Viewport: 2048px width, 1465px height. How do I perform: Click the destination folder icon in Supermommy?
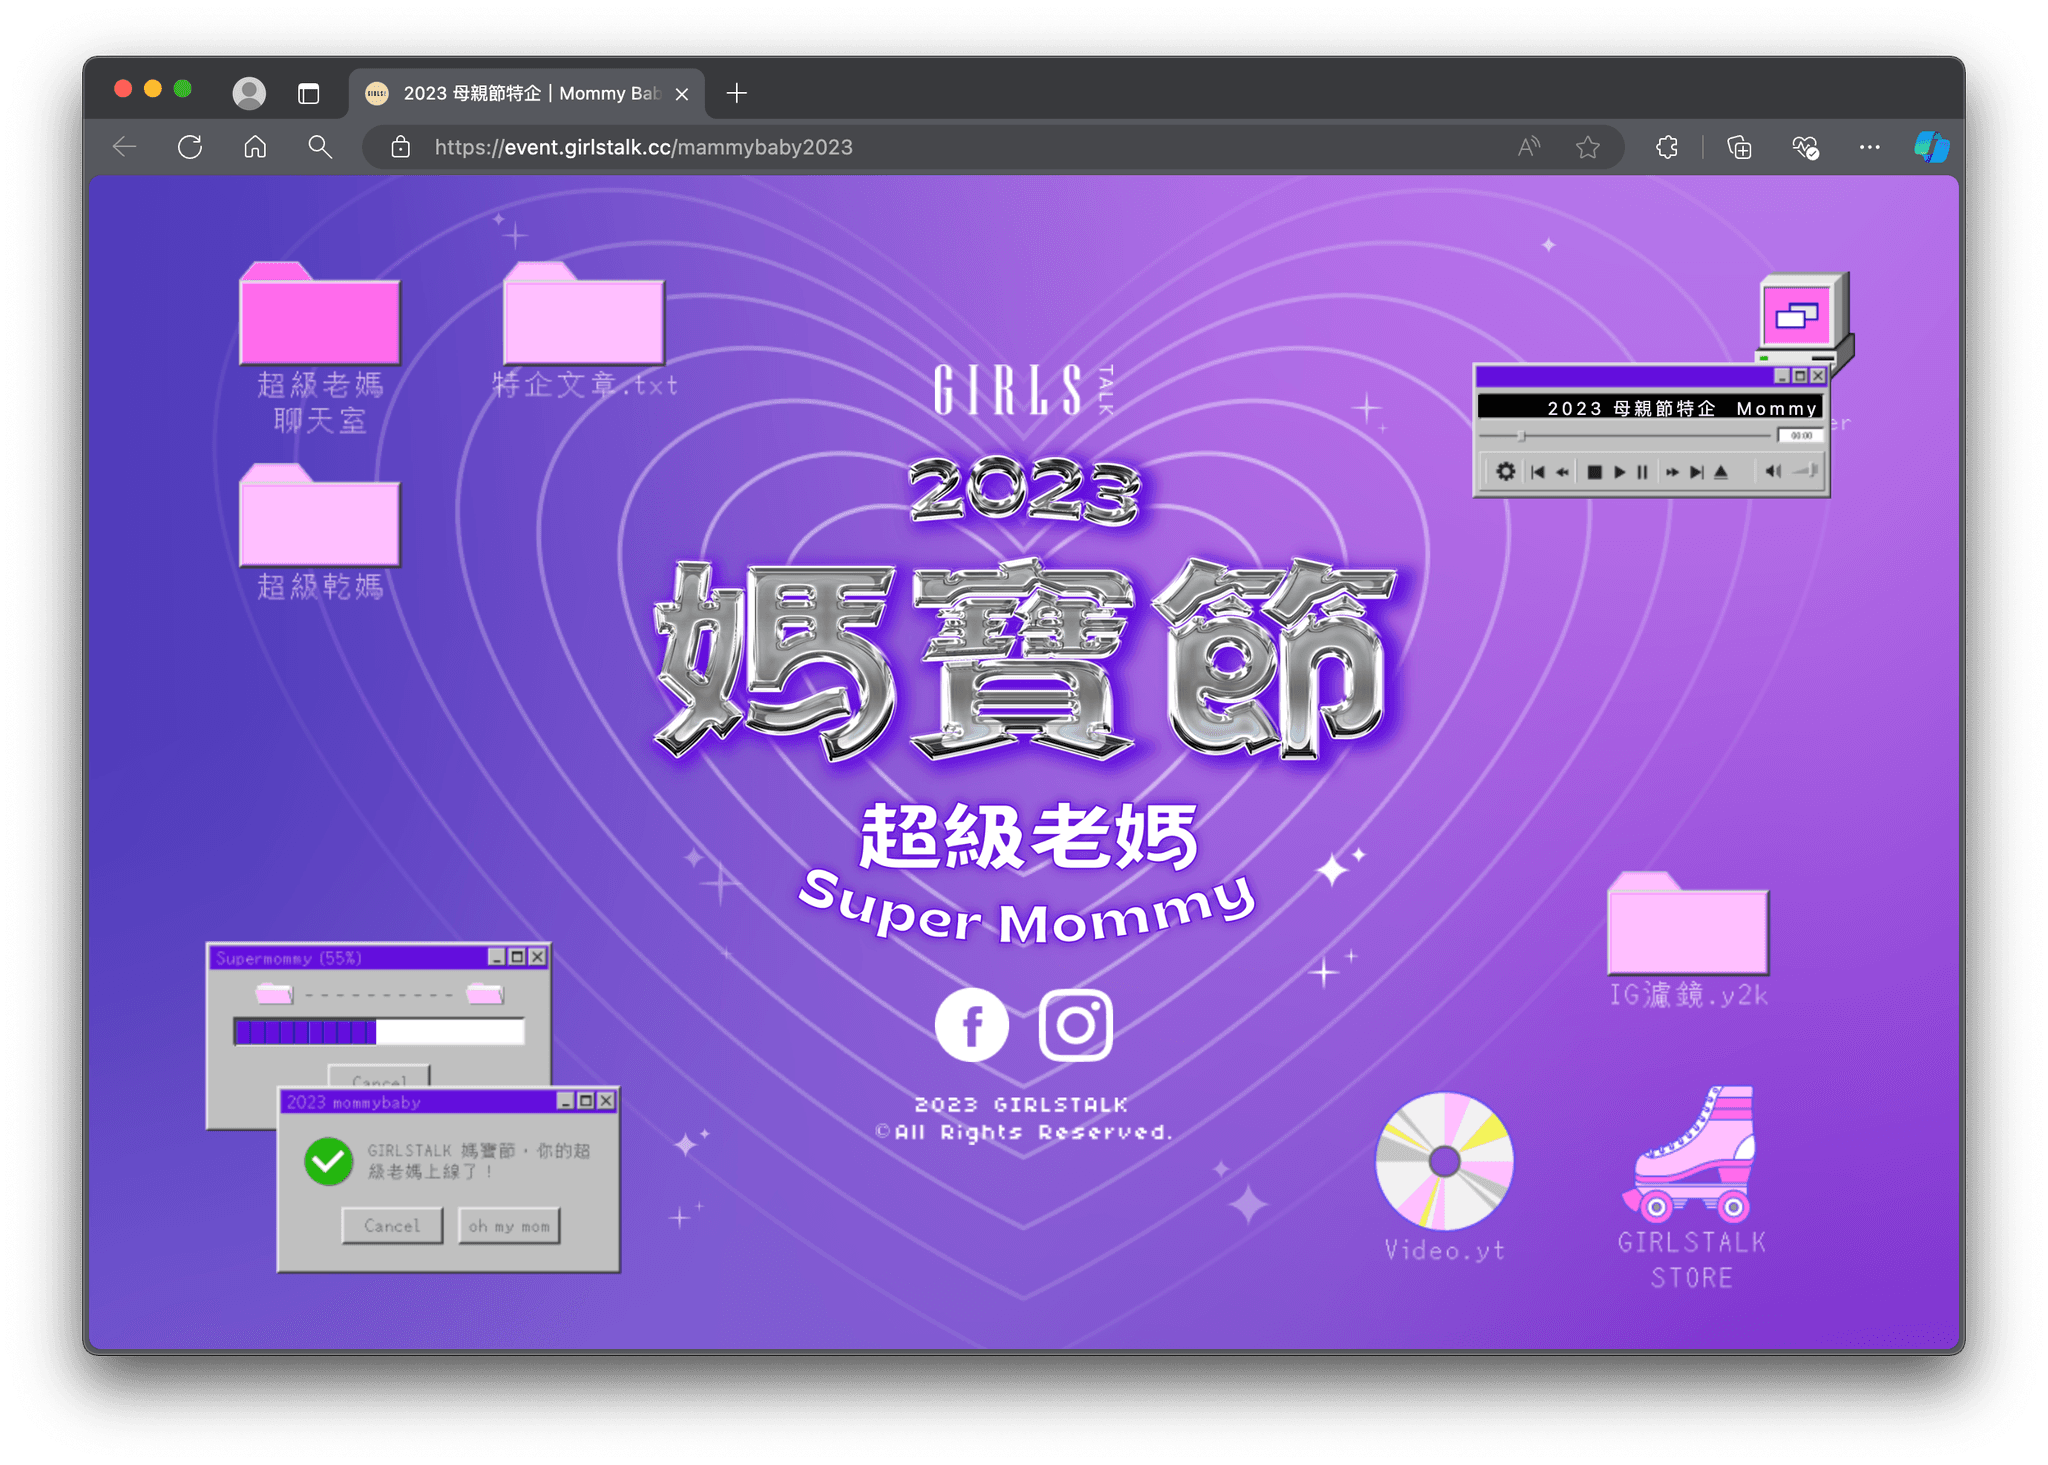[485, 993]
